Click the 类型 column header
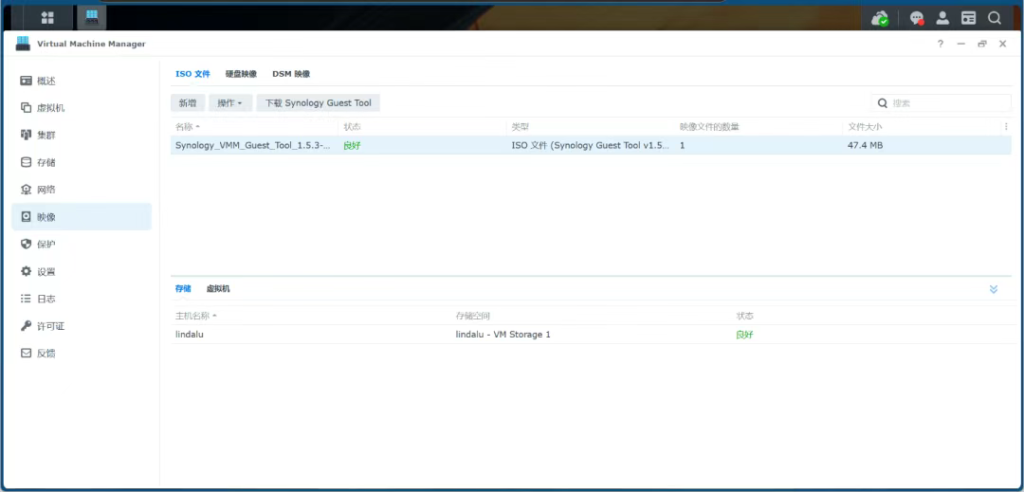 520,126
